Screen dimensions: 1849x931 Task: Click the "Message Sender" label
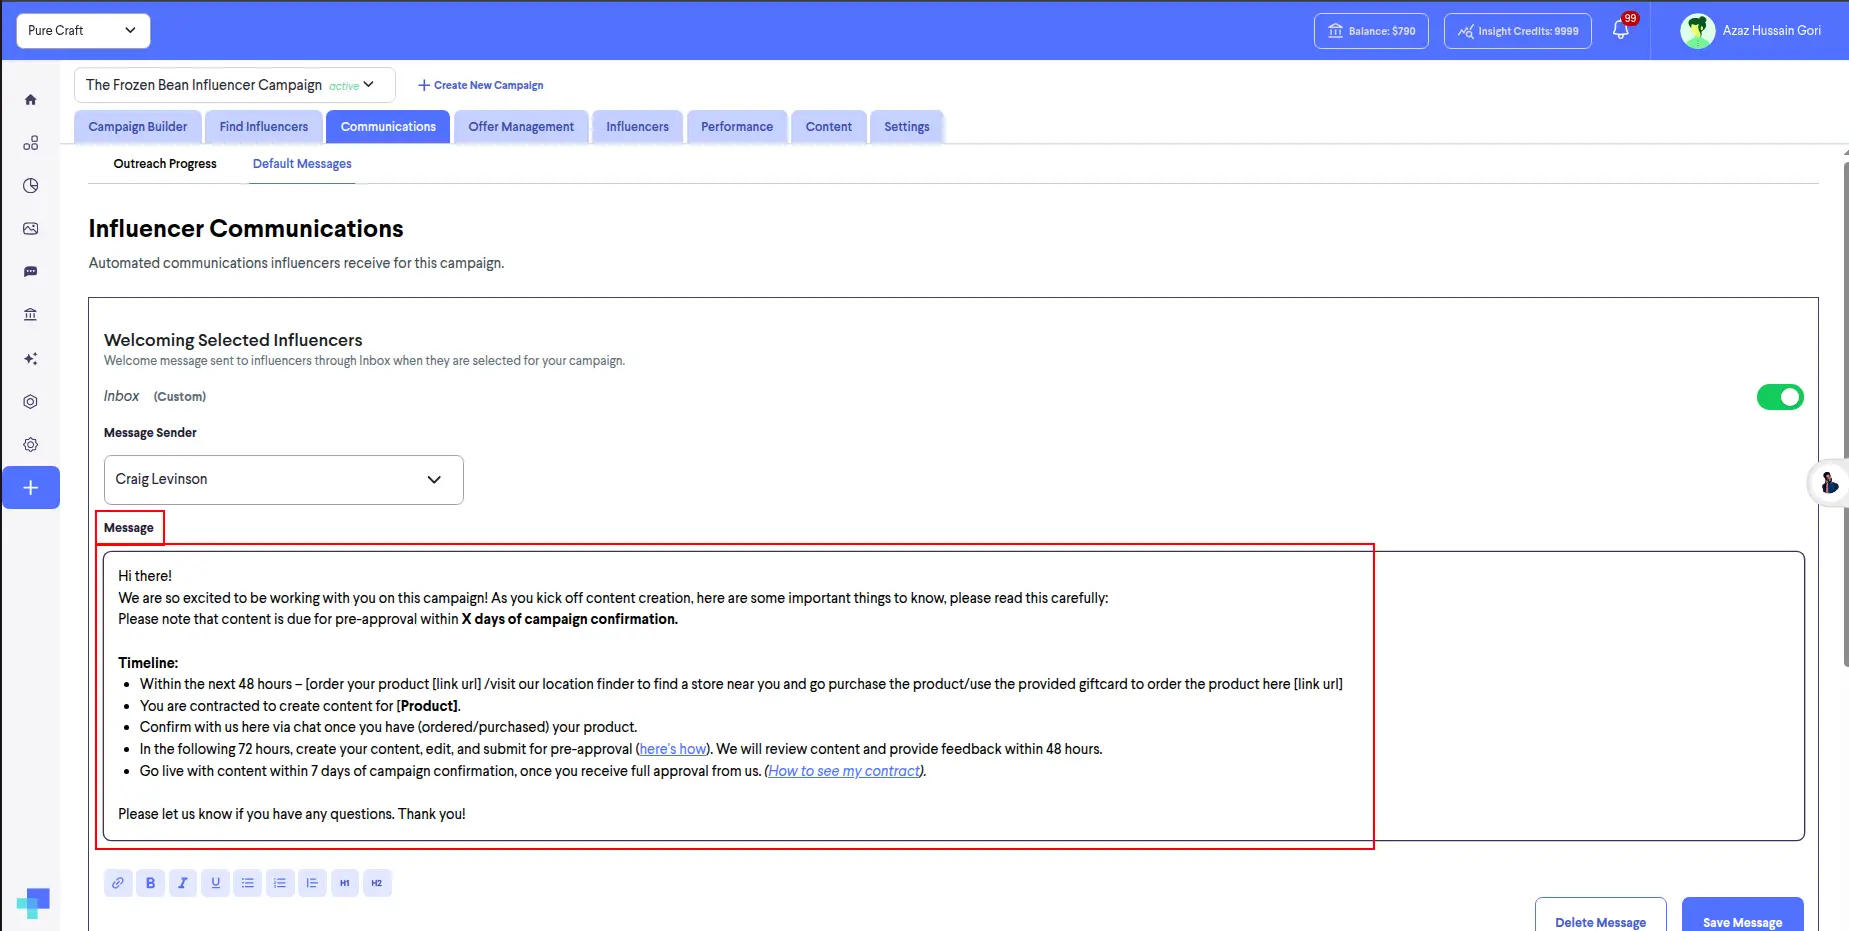[x=150, y=433]
